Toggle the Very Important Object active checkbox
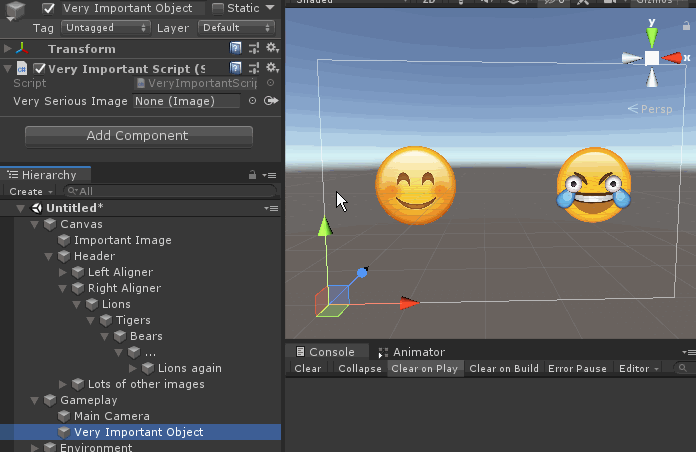696x452 pixels. tap(48, 8)
